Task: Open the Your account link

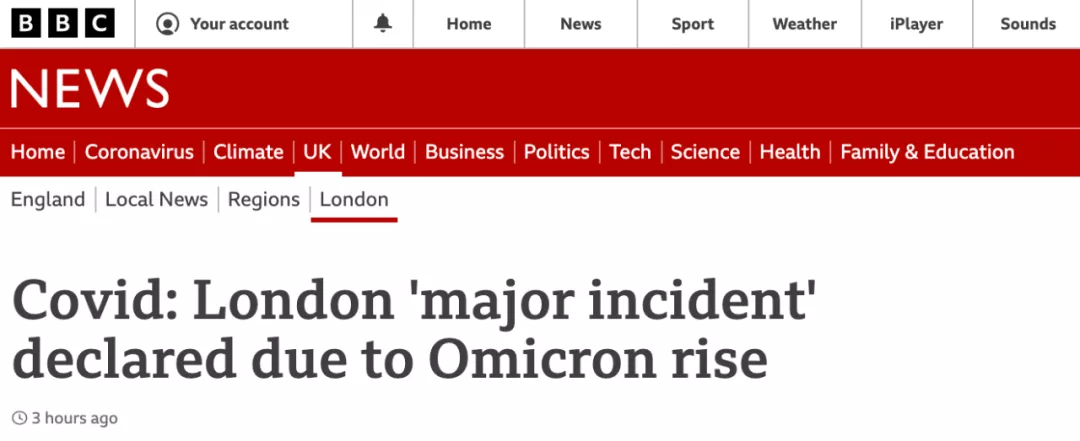Action: (x=222, y=24)
